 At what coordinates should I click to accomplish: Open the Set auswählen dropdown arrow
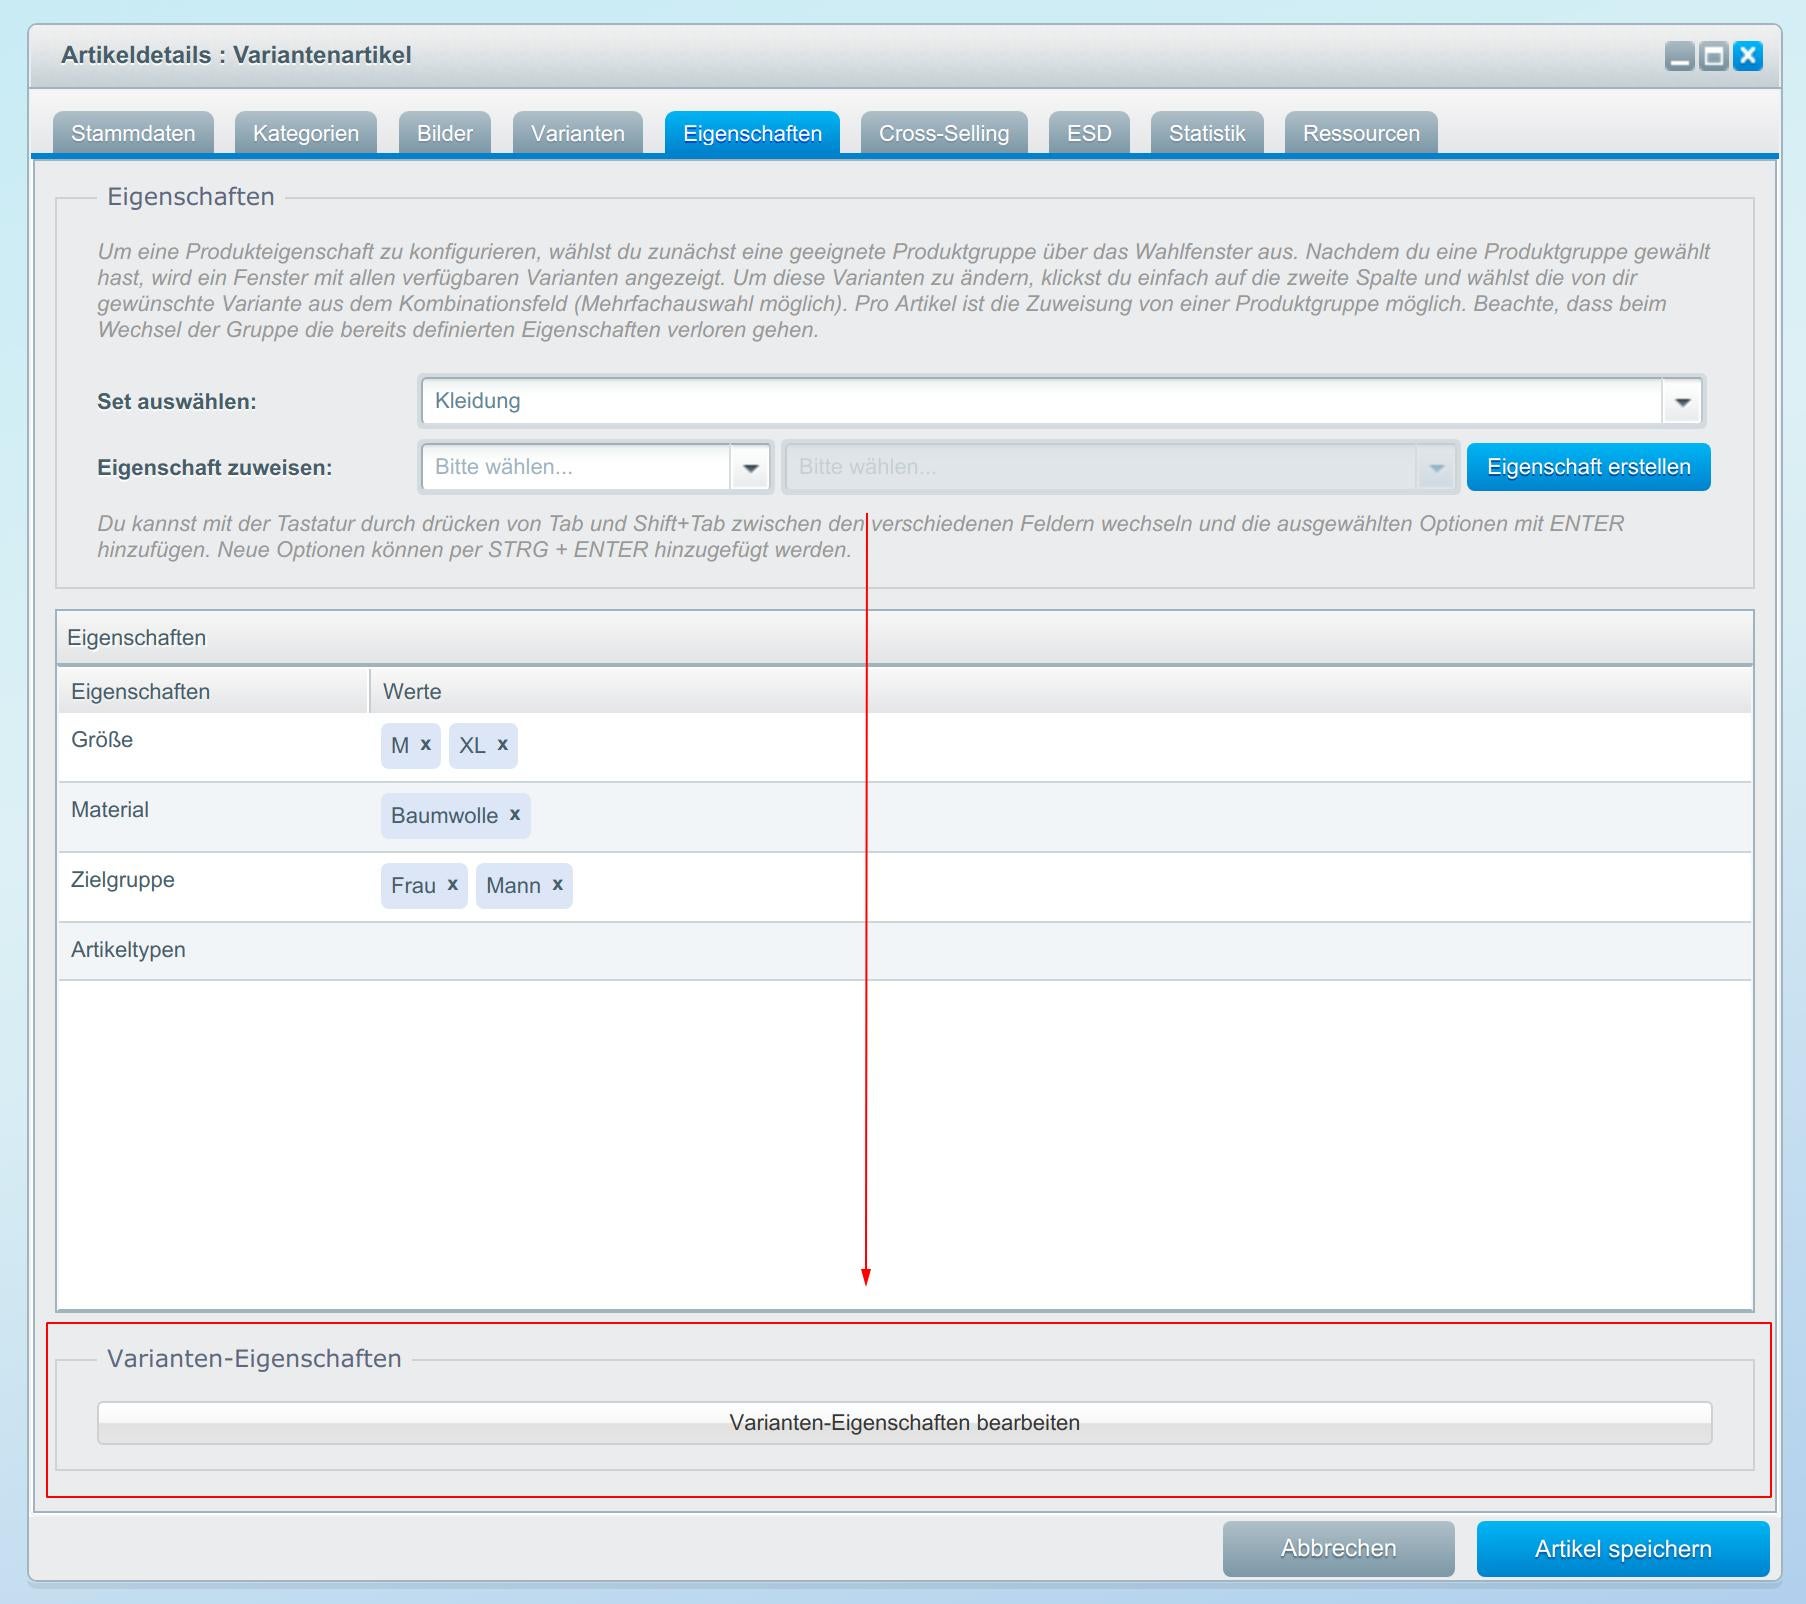[1682, 401]
